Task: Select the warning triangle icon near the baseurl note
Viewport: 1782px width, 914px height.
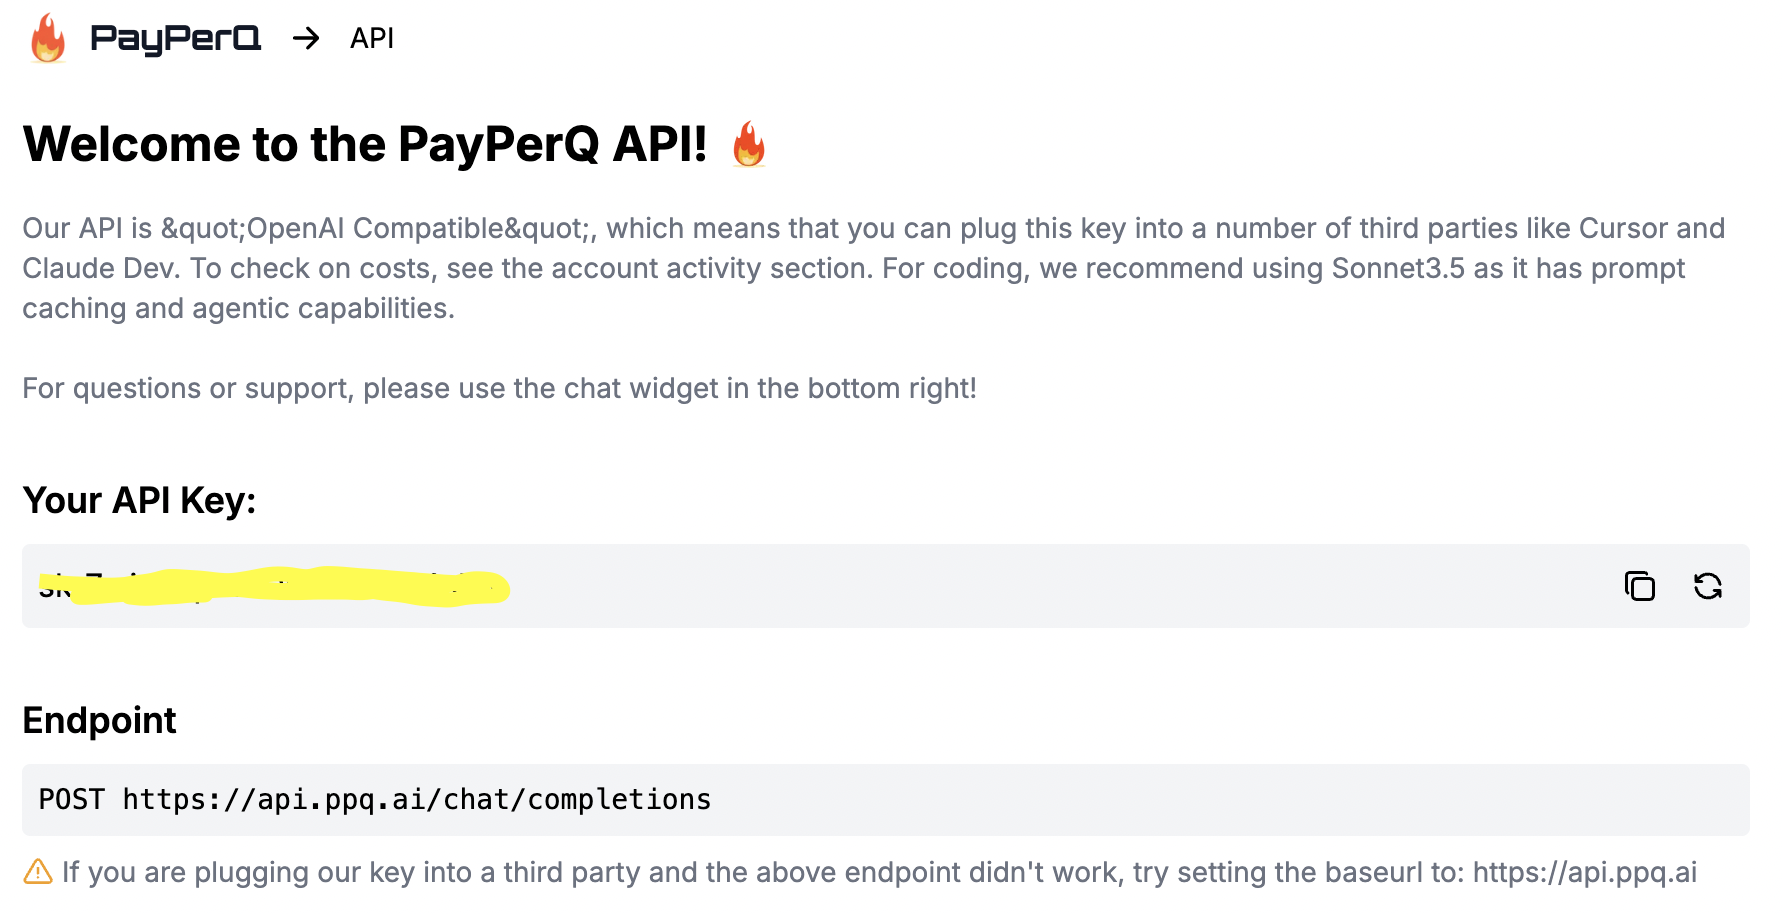Action: tap(37, 872)
